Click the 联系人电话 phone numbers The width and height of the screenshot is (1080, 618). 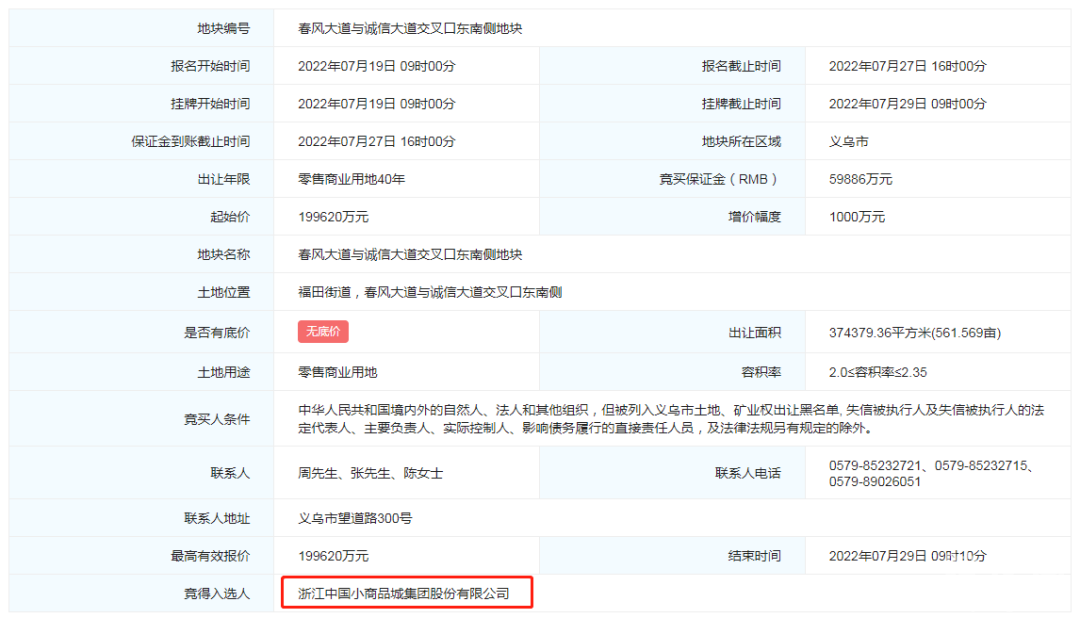[x=930, y=473]
